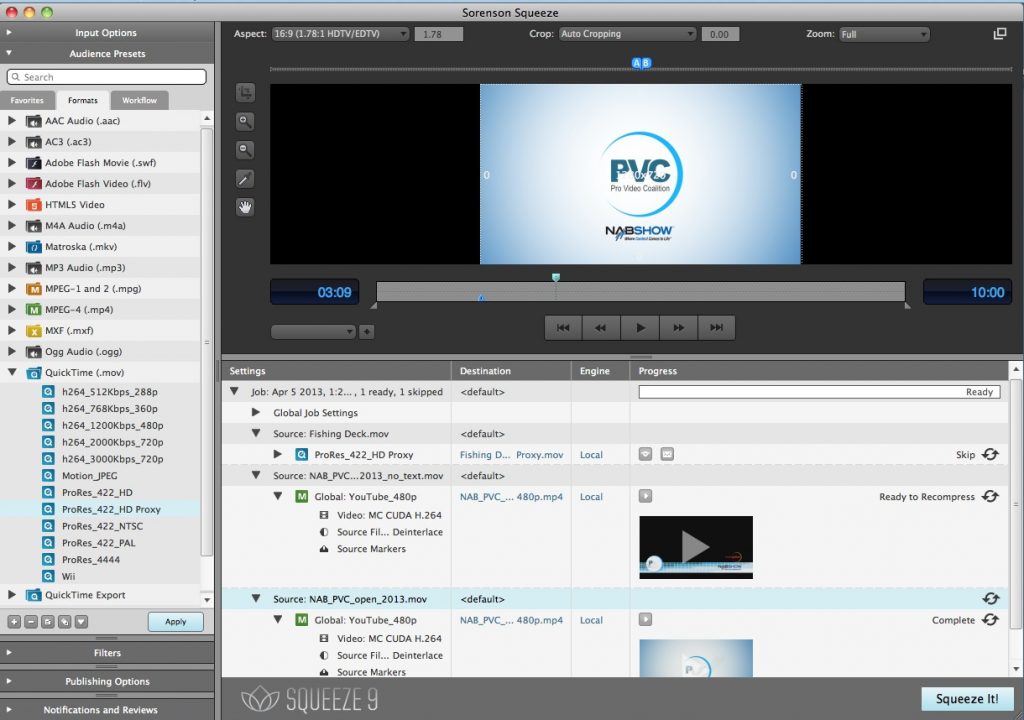This screenshot has height=720, width=1024.
Task: Click the fast forward button
Action: 679,328
